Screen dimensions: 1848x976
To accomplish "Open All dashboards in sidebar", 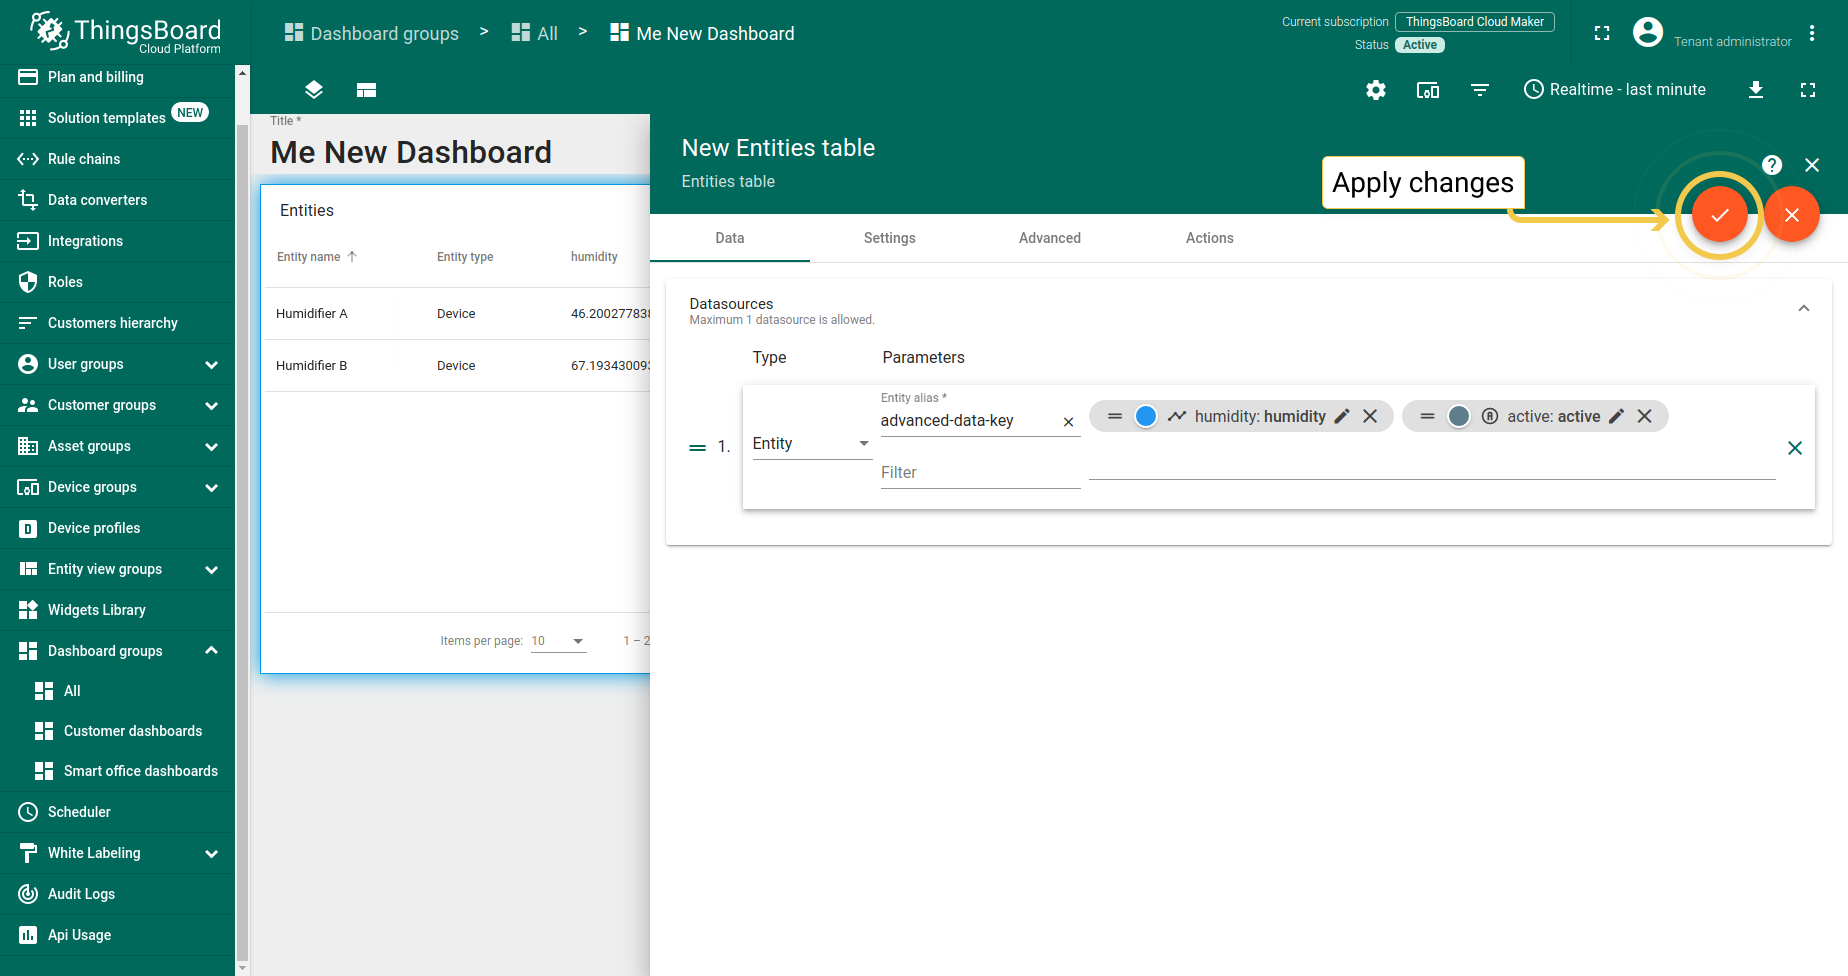I will coord(117,691).
